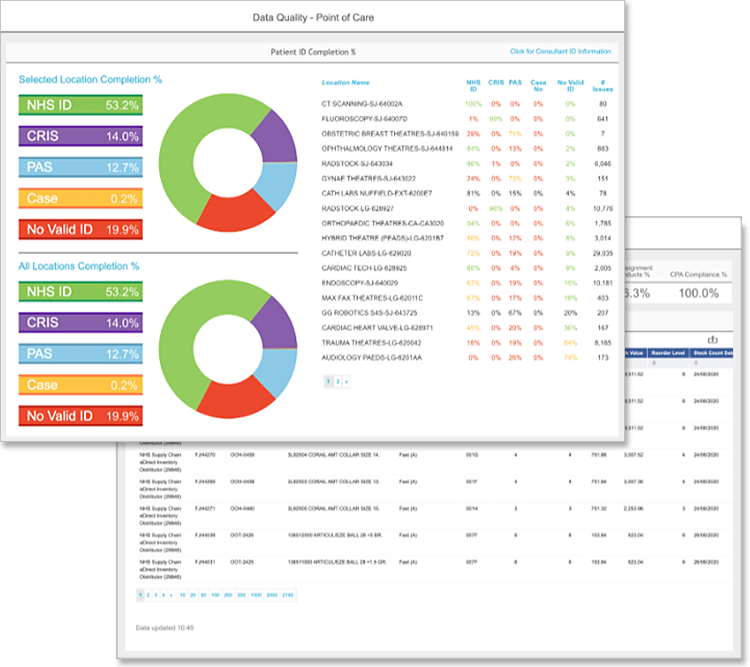Jump to page 10 in back window pagination
The image size is (750, 667).
[182, 595]
